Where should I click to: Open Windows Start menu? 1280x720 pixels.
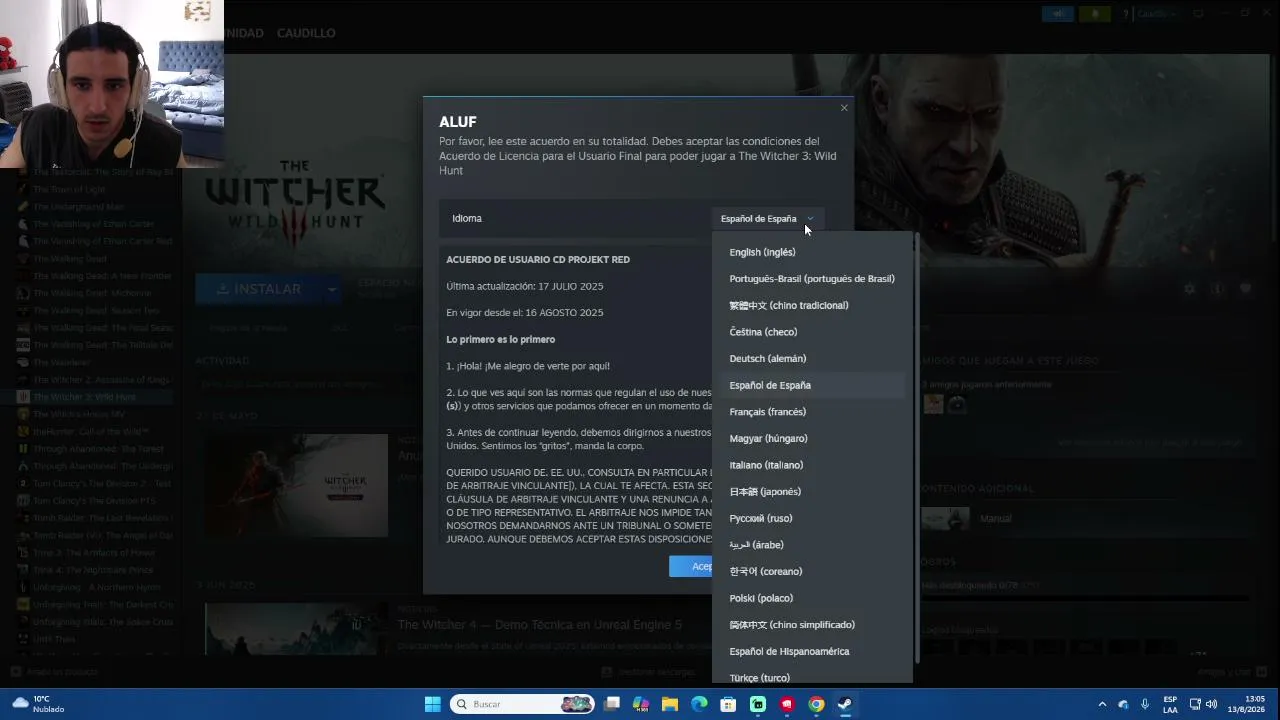point(432,704)
